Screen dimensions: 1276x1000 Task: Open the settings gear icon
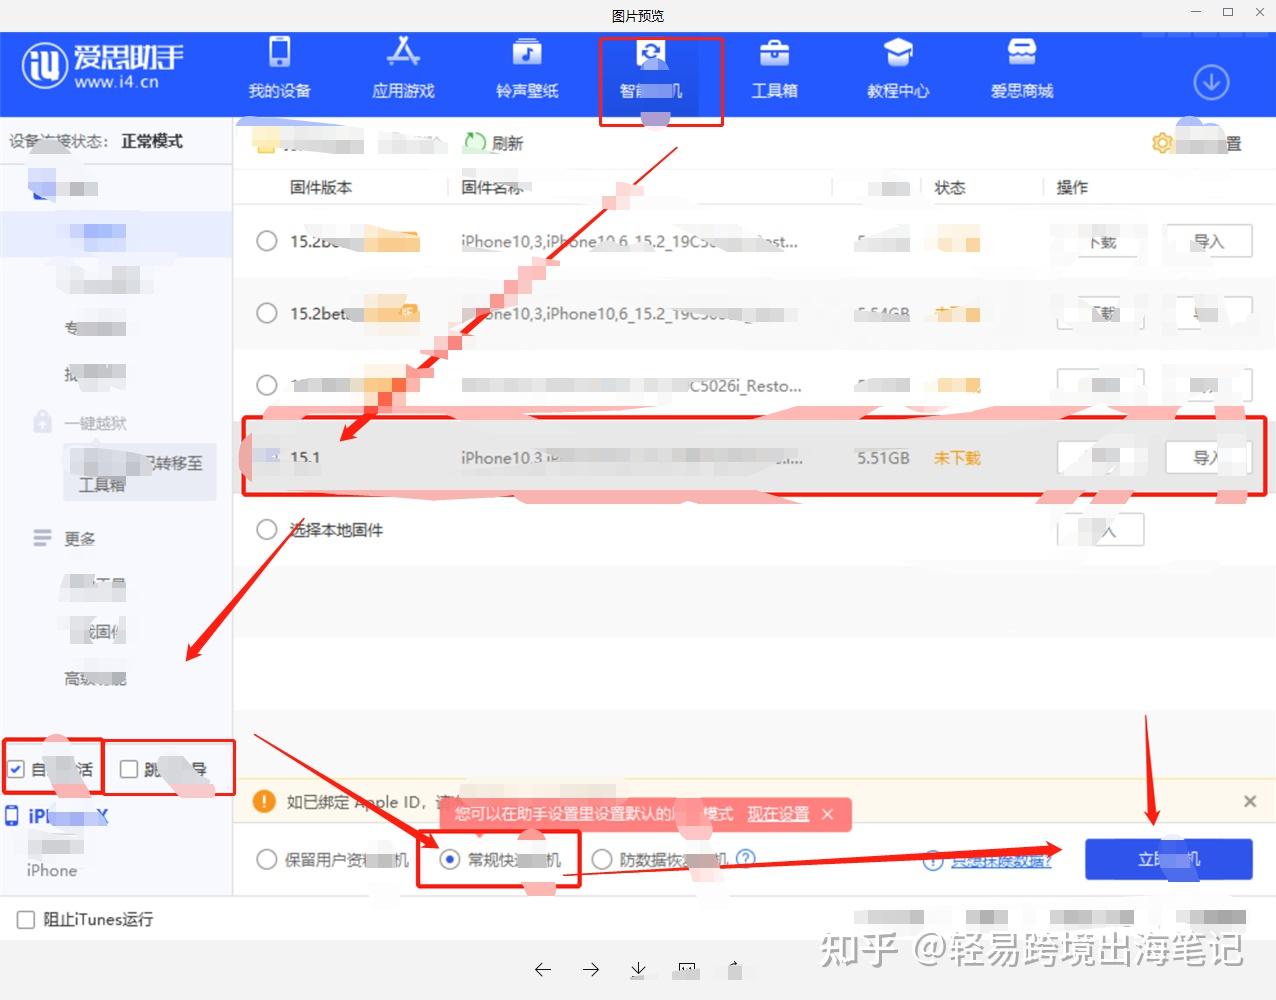(x=1162, y=143)
